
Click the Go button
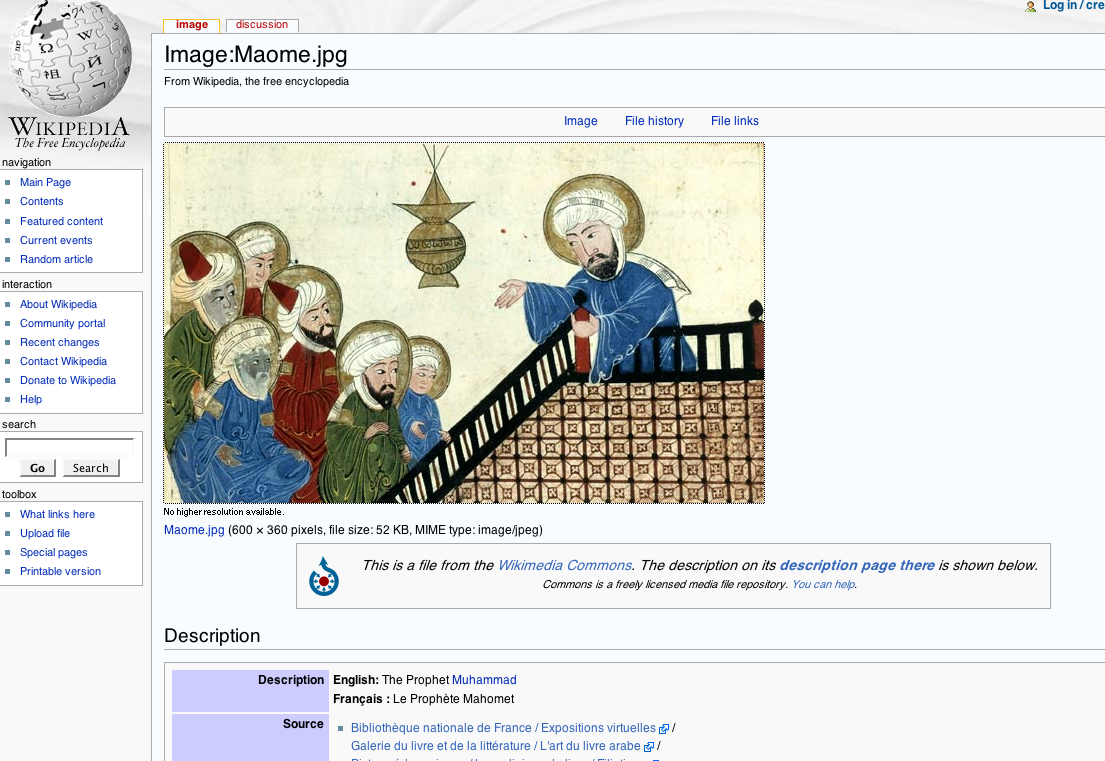point(37,468)
